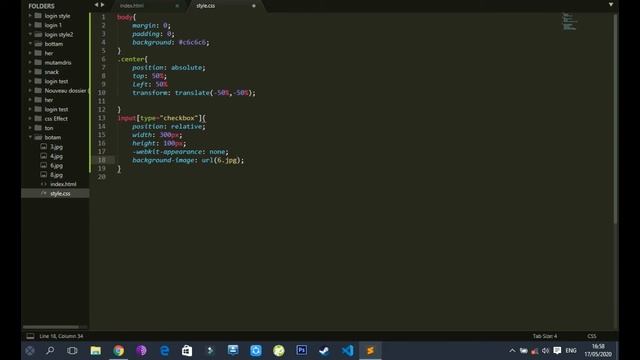Open the volume control in system tray
The image size is (640, 360).
(545, 351)
